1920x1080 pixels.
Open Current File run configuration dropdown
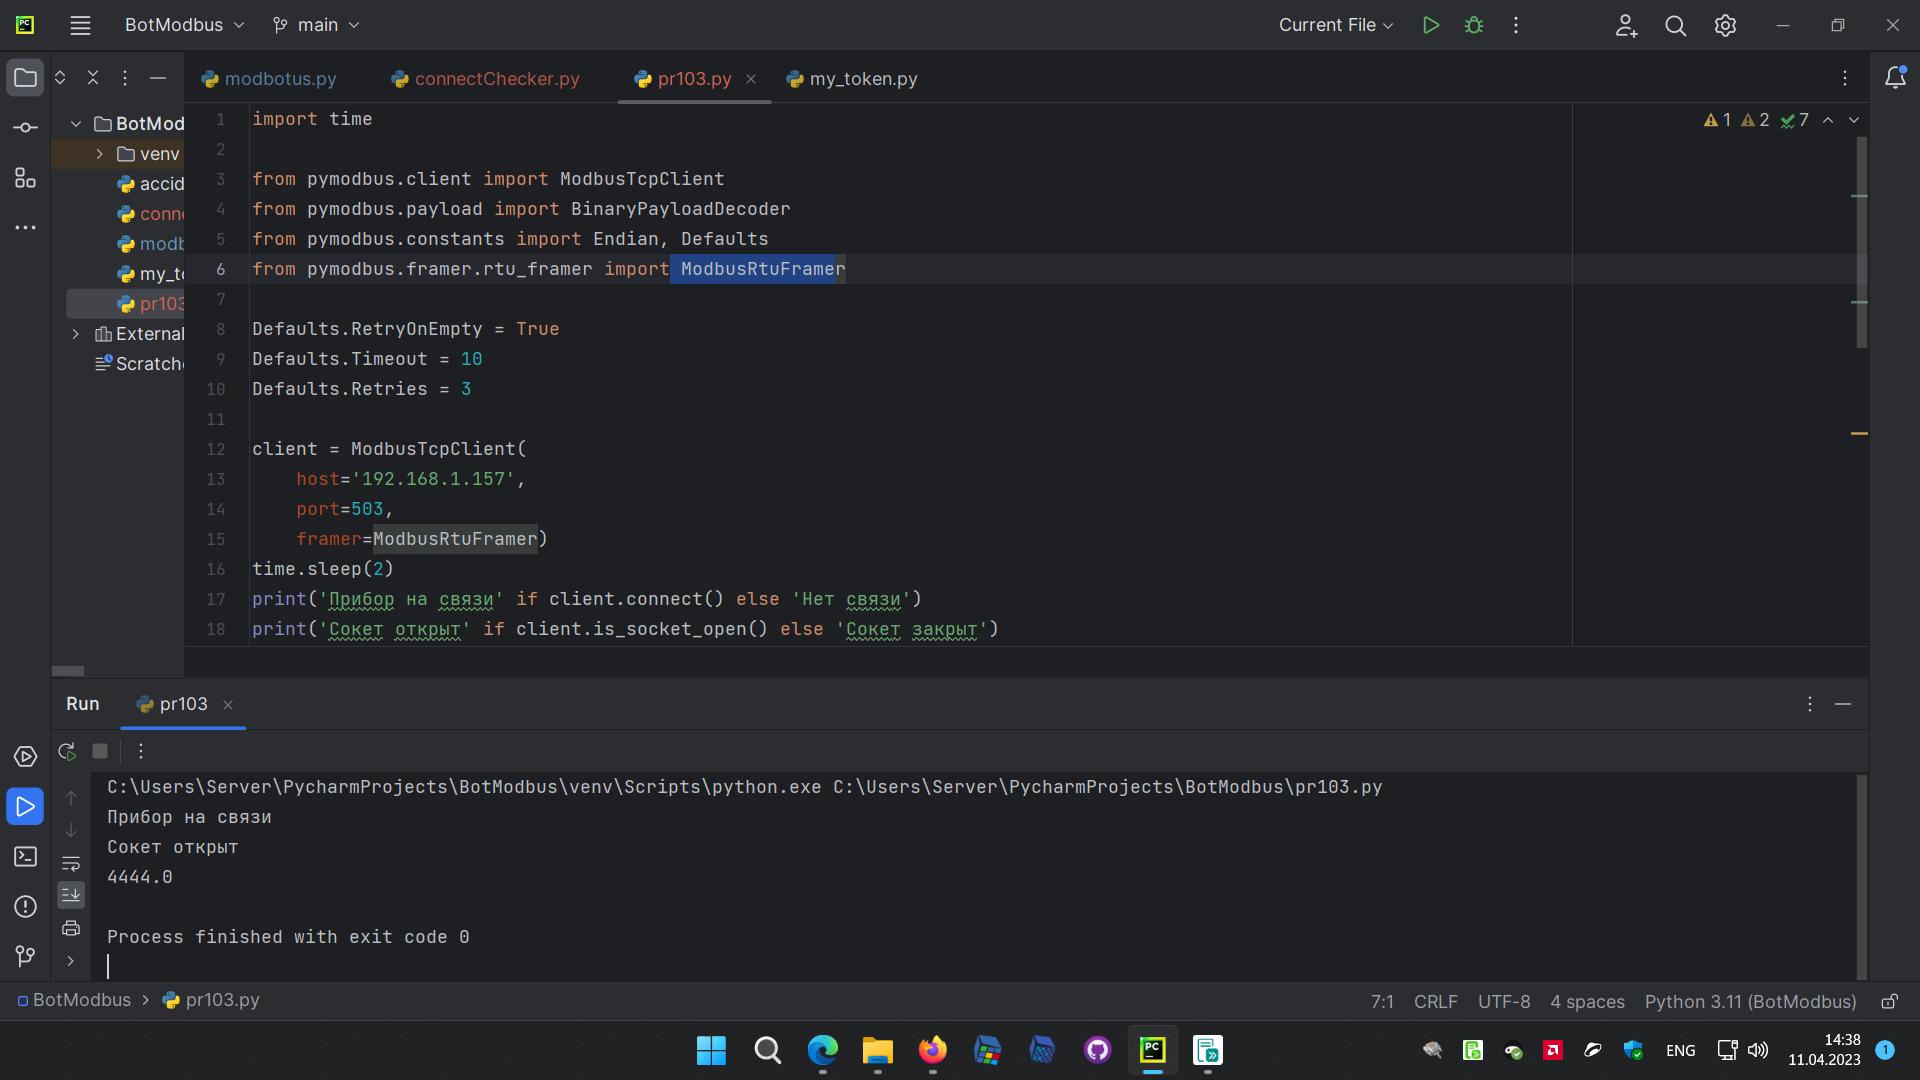(1336, 25)
